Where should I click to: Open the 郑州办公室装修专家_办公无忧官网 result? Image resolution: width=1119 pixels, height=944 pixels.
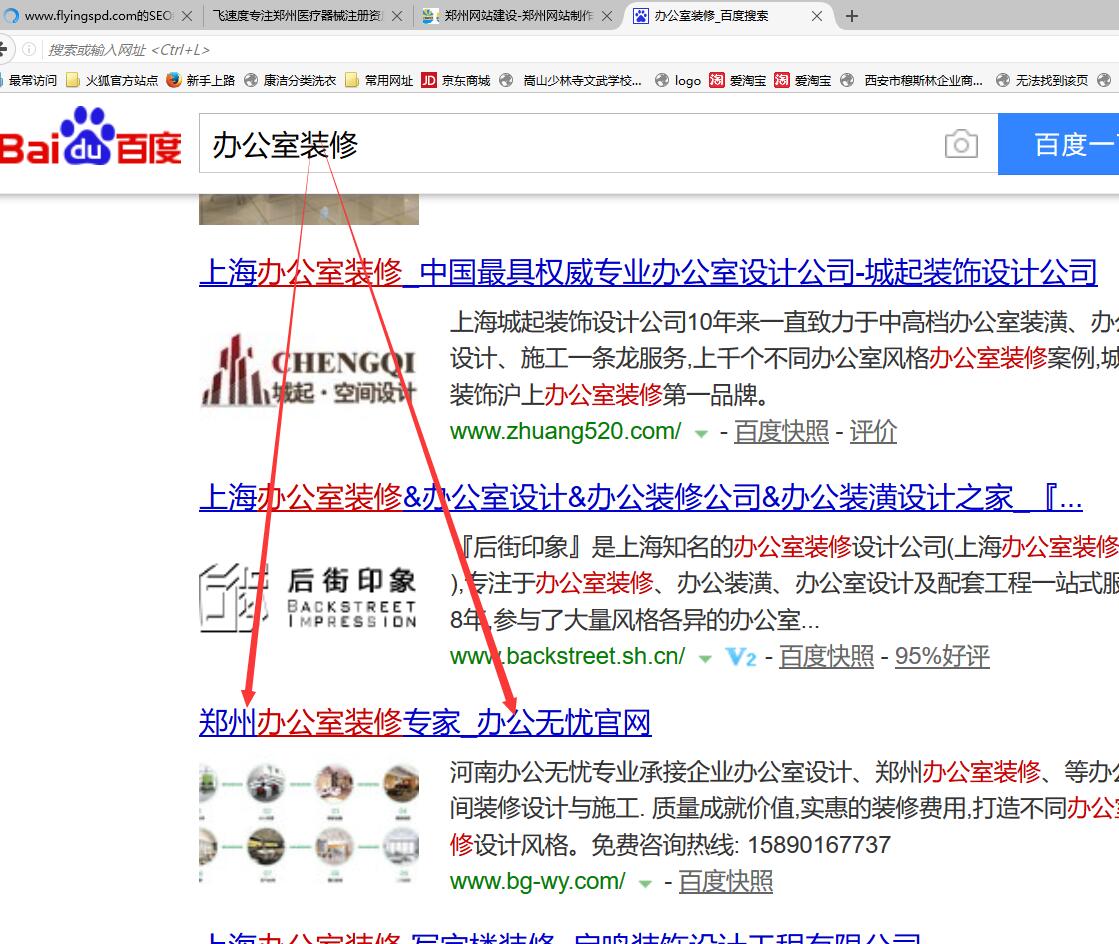[425, 722]
